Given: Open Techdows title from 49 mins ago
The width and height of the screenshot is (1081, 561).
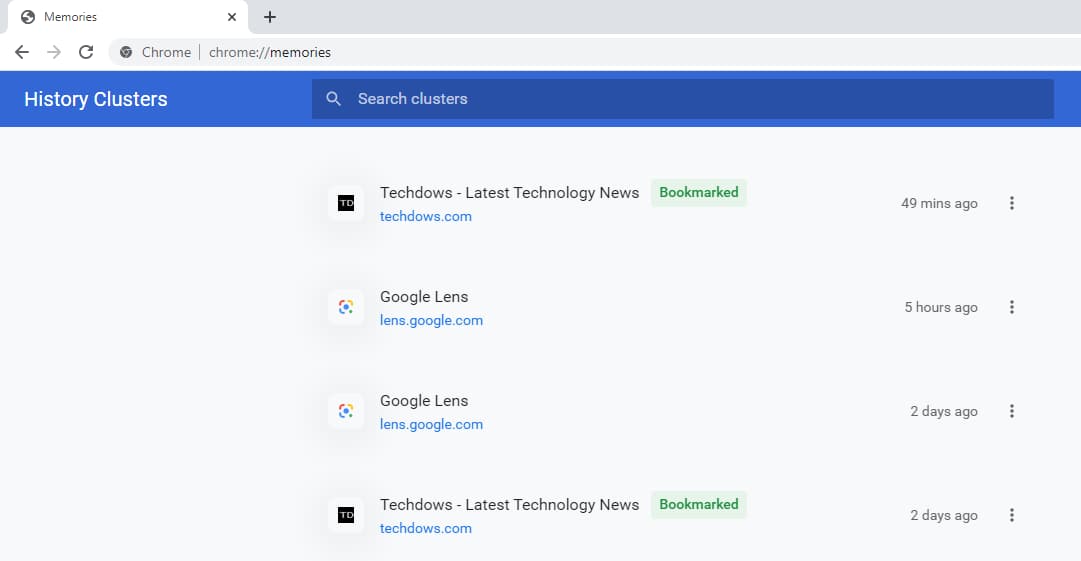Looking at the screenshot, I should pyautogui.click(x=509, y=193).
